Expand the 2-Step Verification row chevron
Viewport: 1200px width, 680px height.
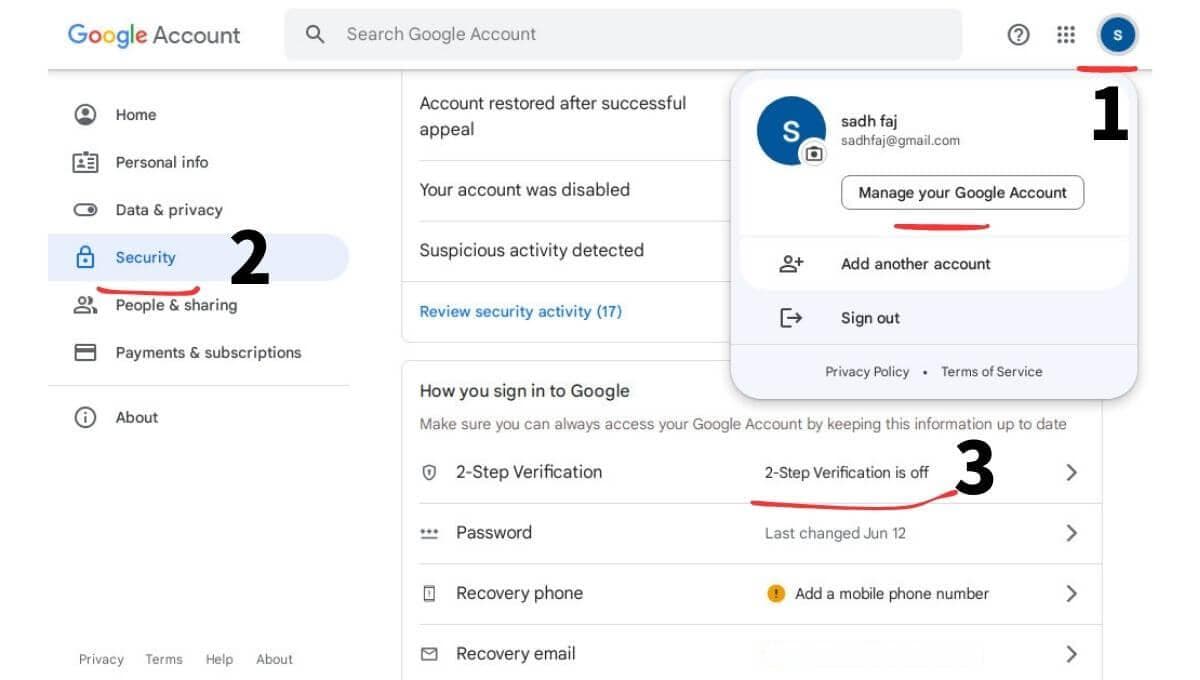point(1071,472)
